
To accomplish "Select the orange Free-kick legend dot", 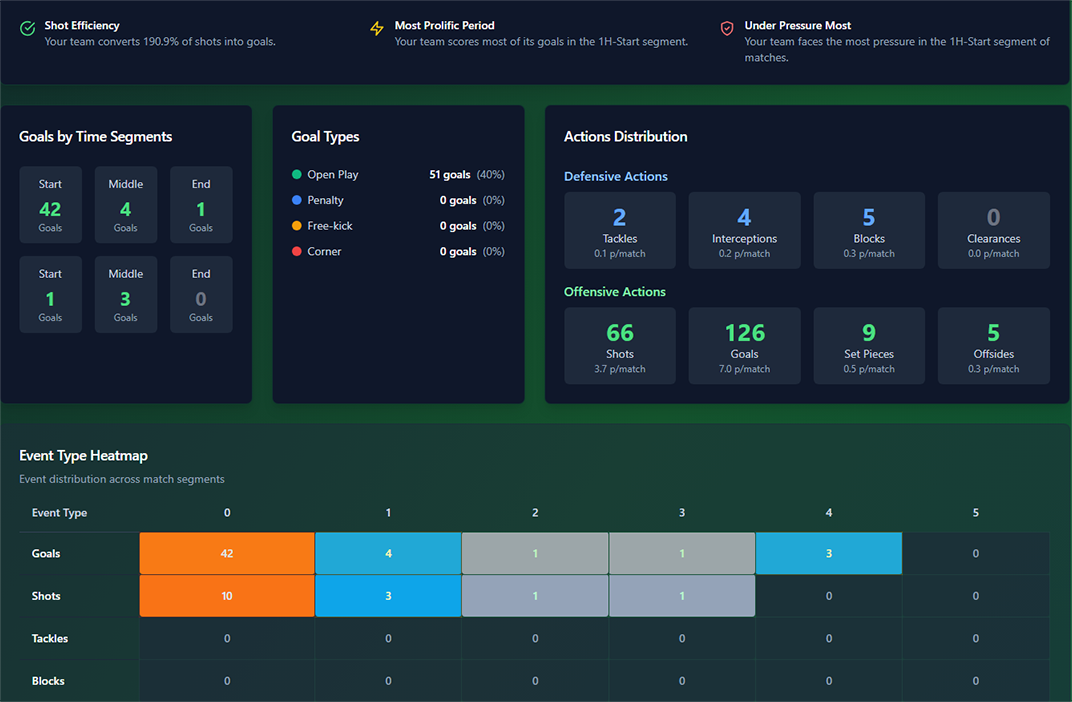I will pos(296,226).
